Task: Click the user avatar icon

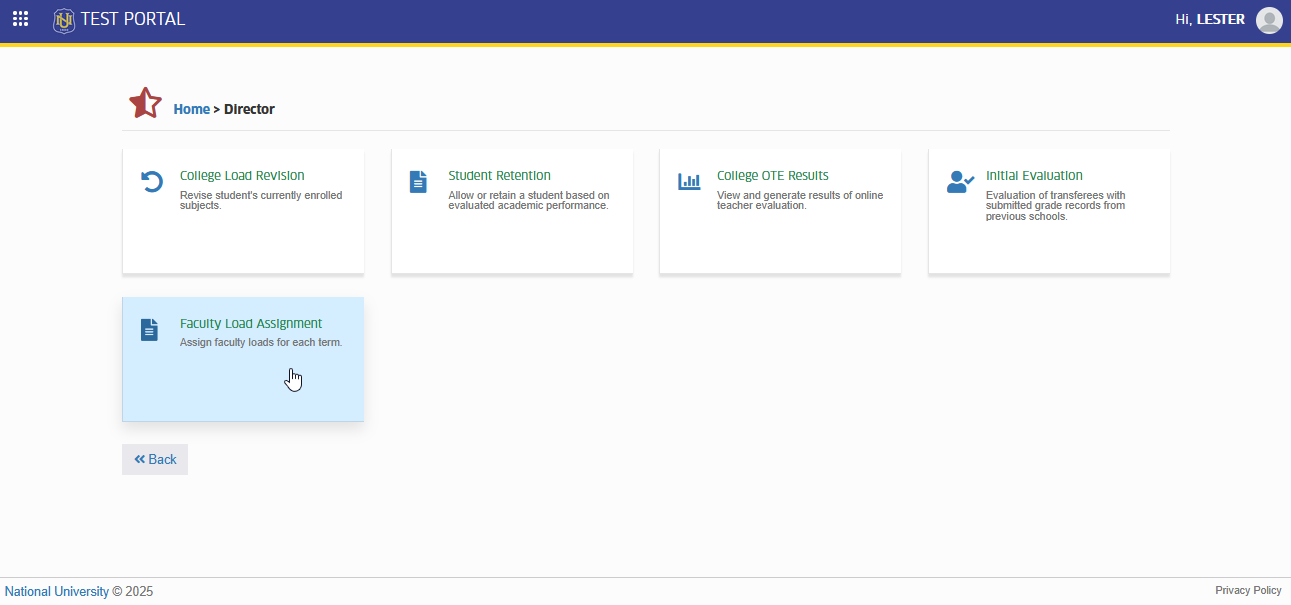Action: point(1269,20)
